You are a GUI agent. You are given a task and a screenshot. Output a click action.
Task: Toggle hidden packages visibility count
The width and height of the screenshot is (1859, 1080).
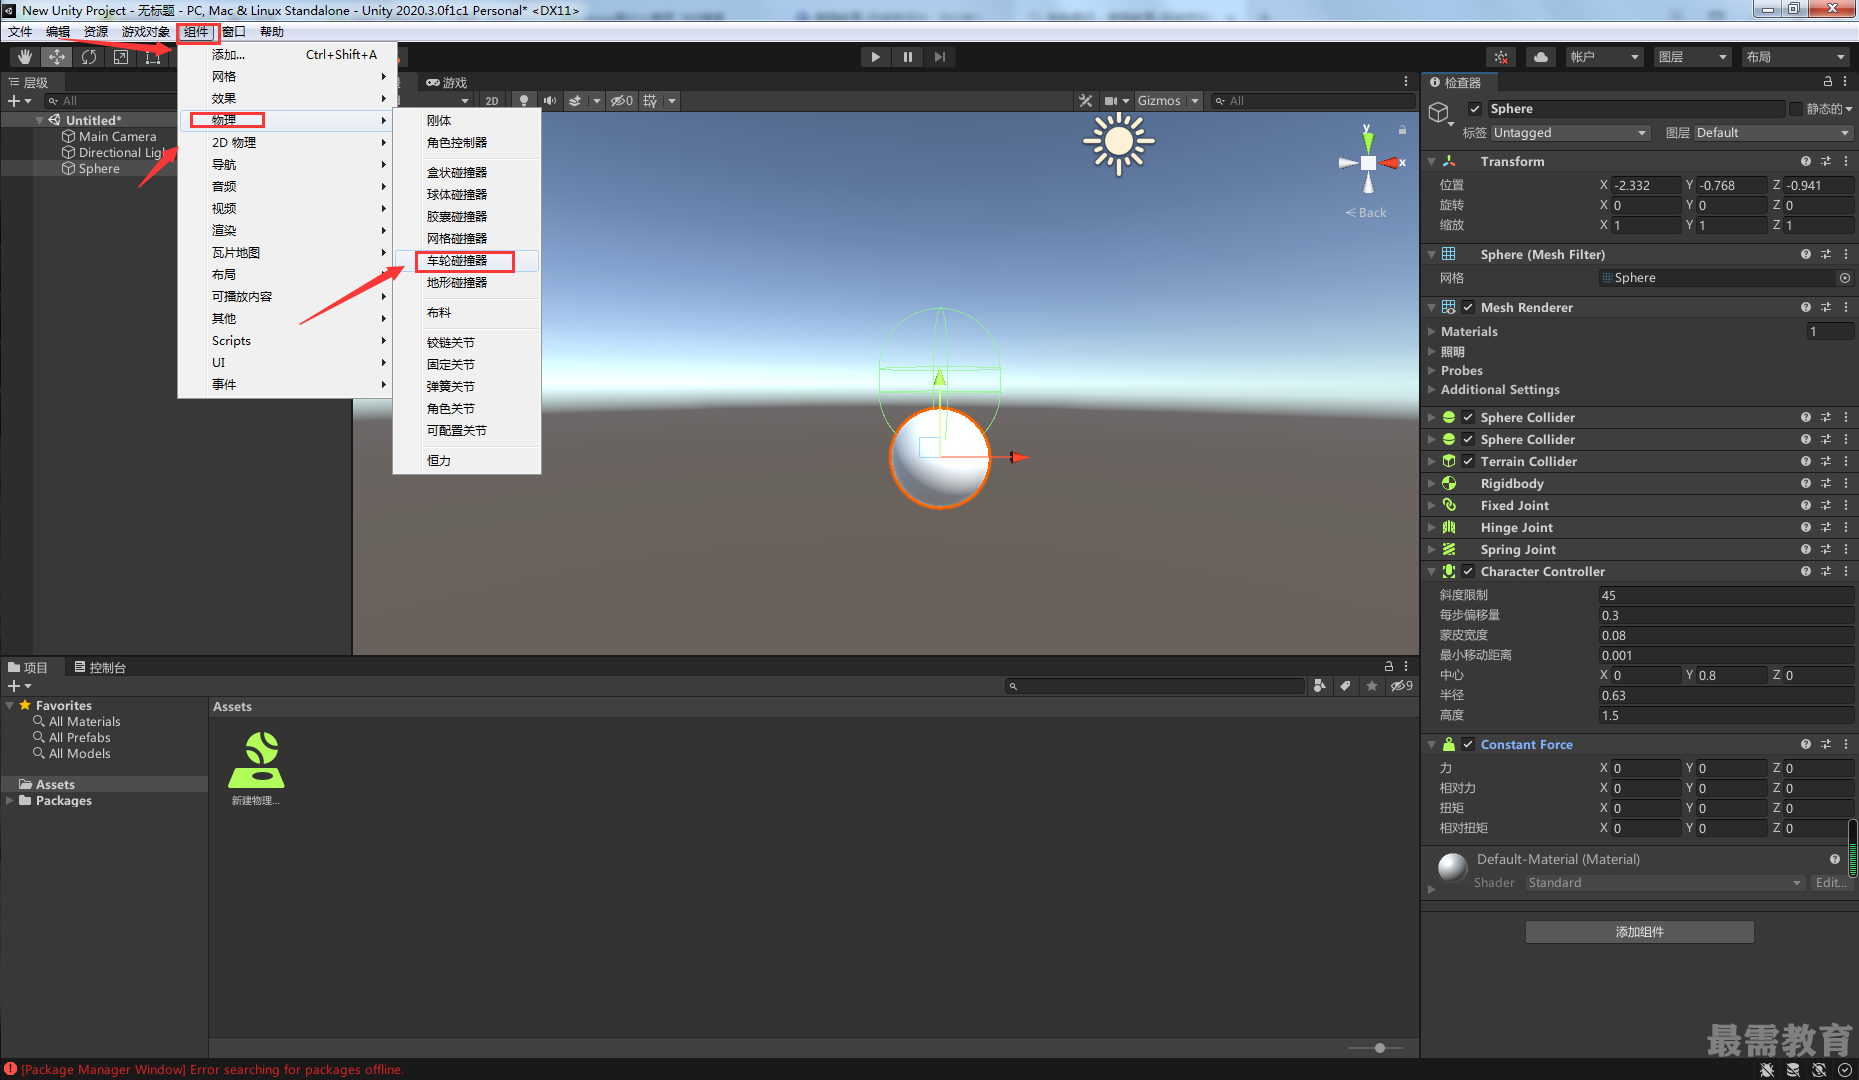[x=1402, y=686]
